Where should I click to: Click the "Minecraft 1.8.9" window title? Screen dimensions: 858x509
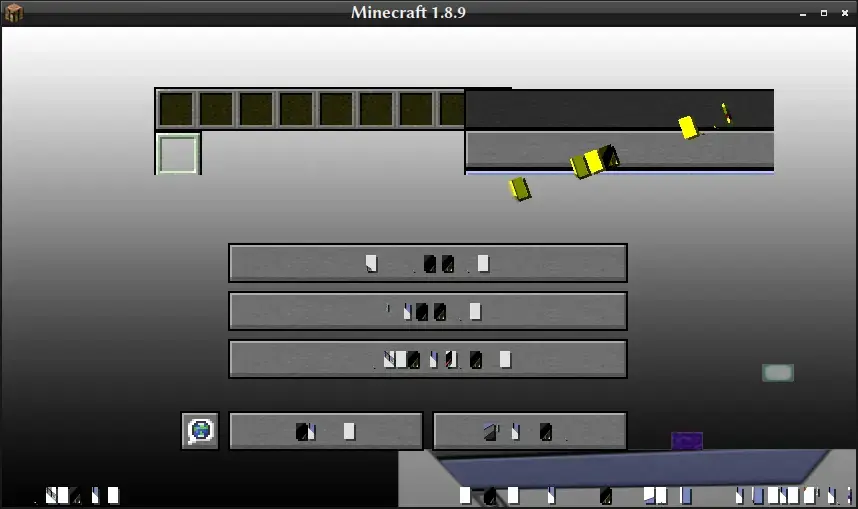coord(408,12)
